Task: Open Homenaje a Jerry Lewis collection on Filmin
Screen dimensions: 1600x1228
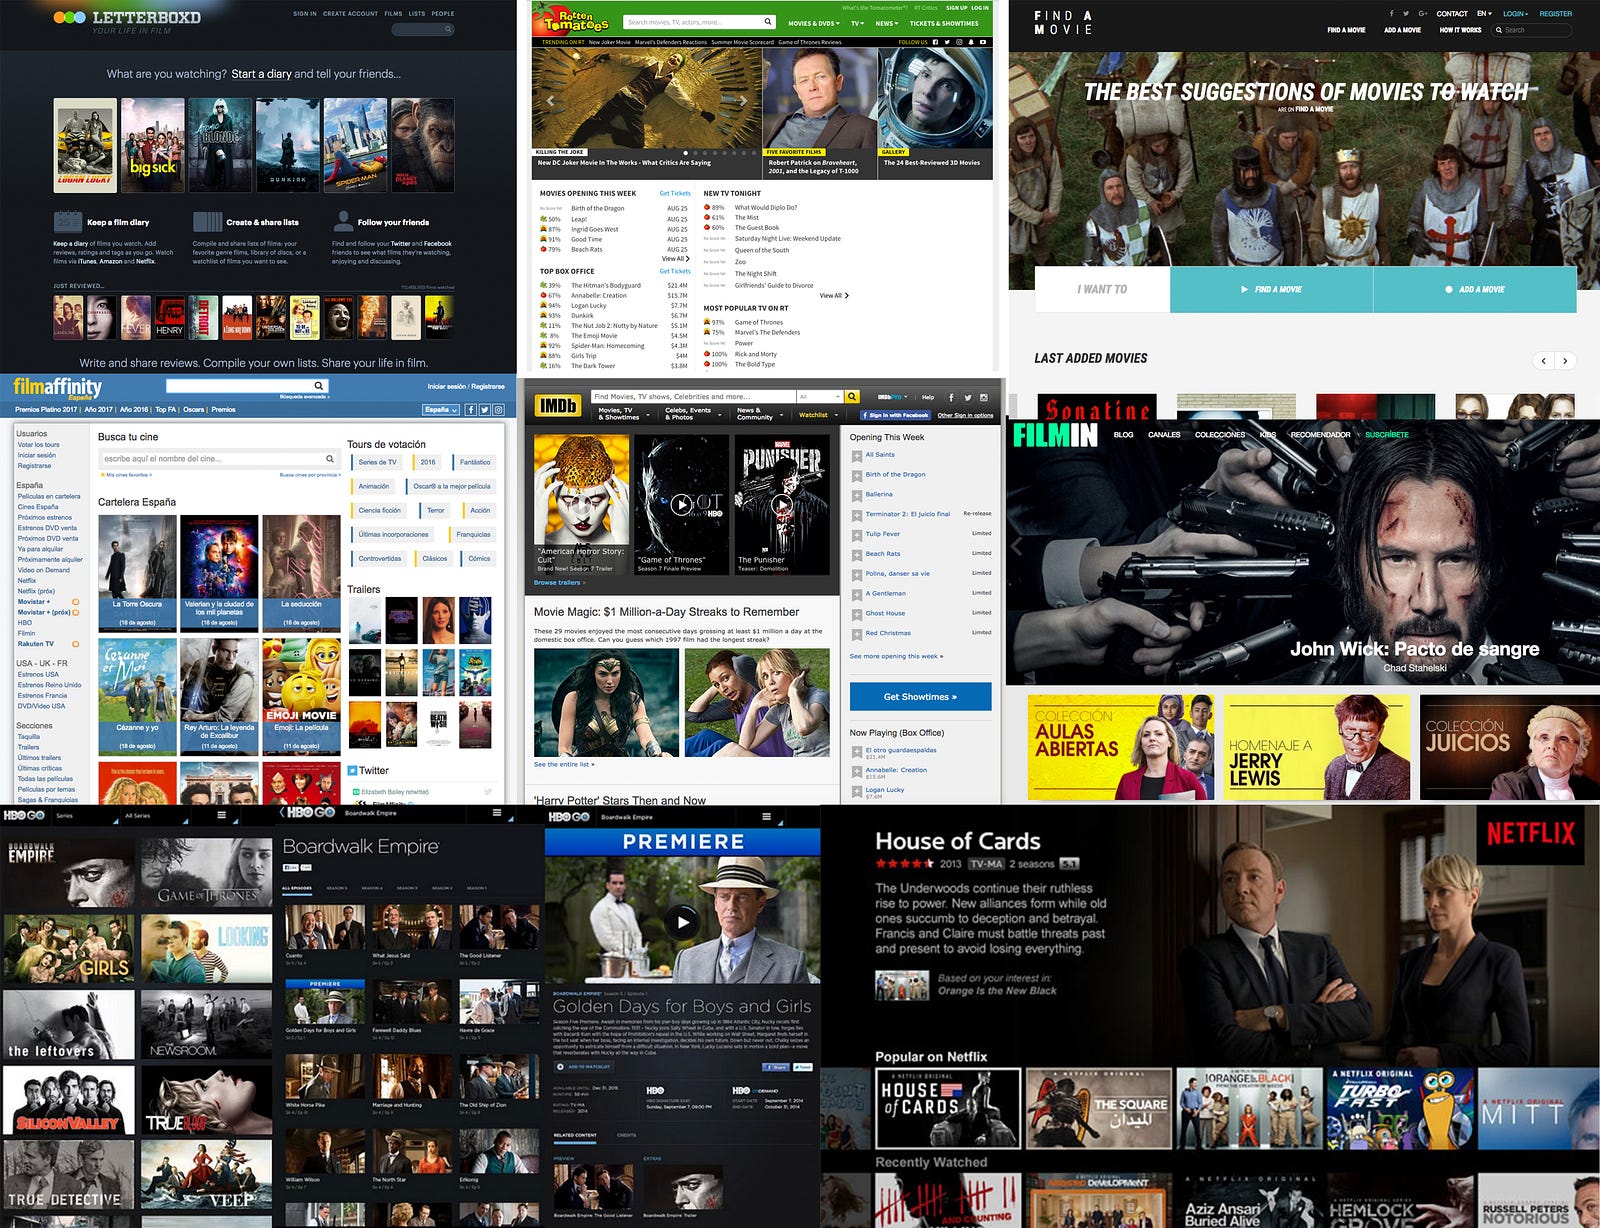Action: 1317,746
